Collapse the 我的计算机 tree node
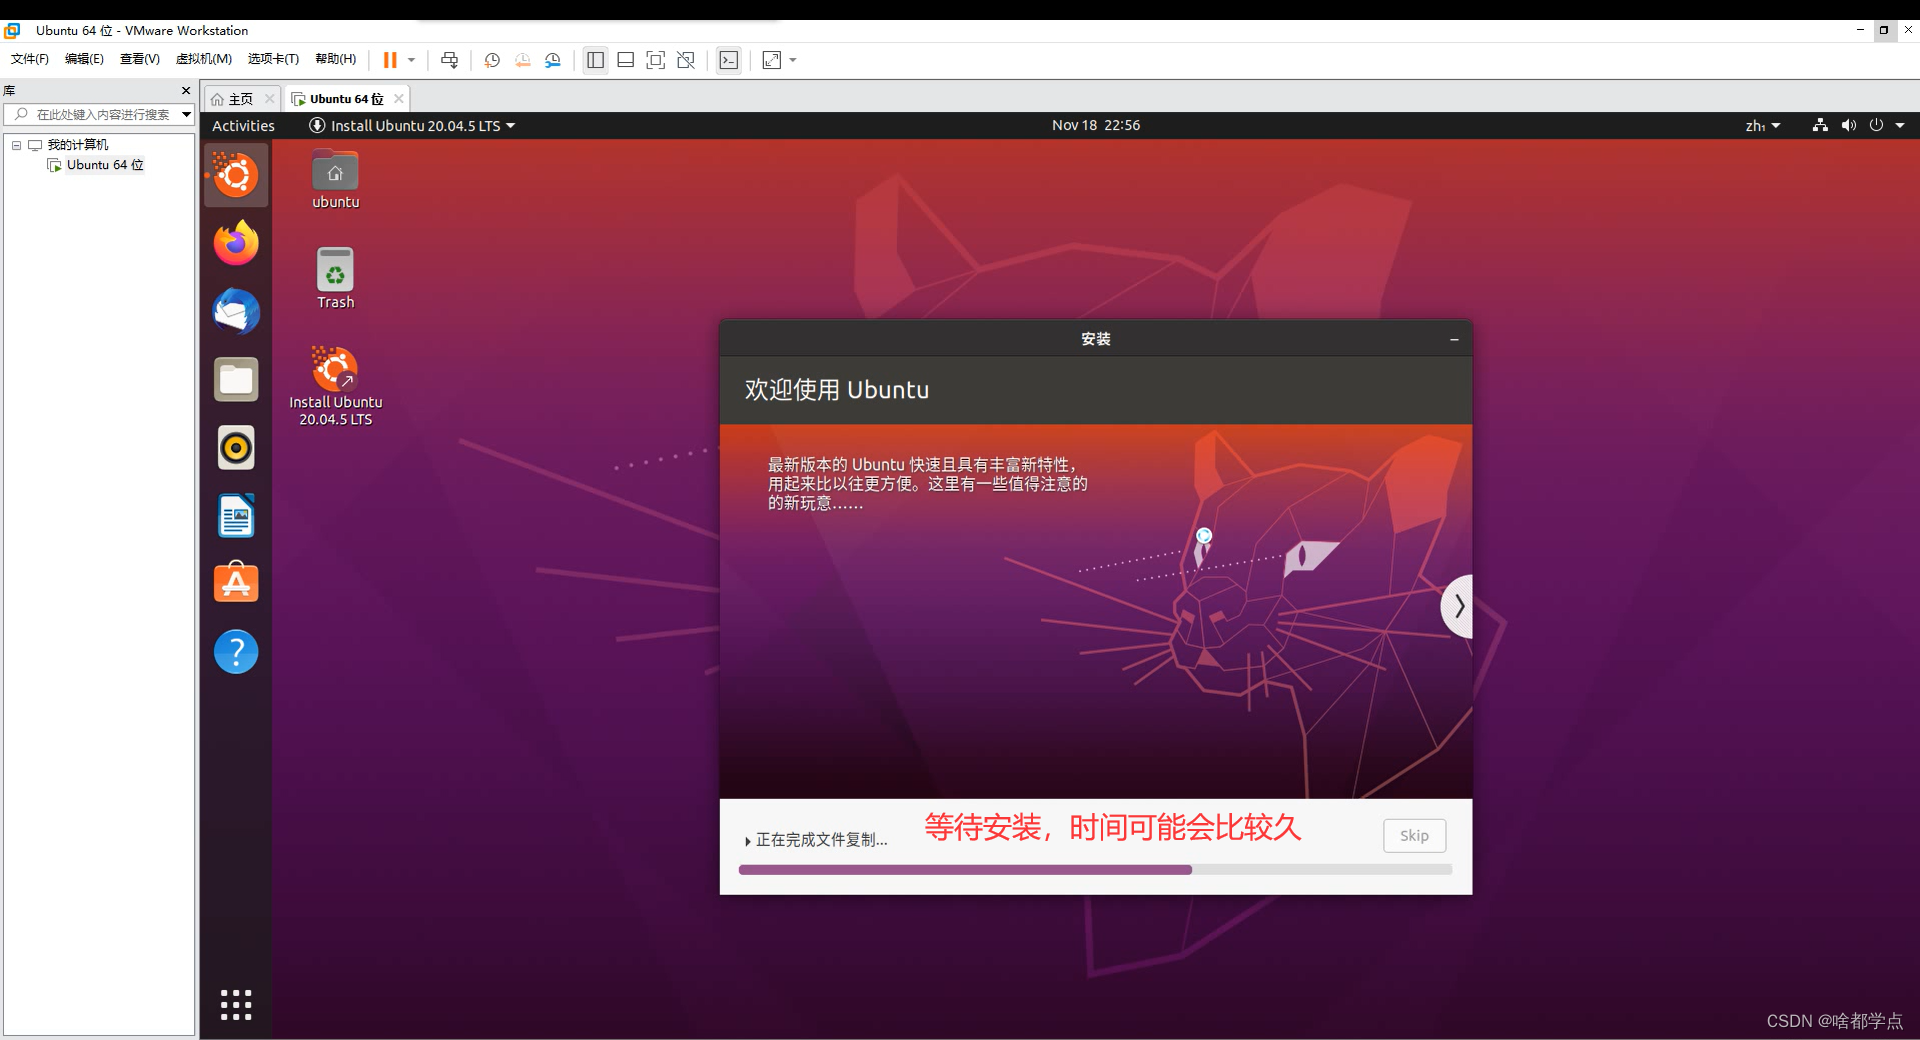 tap(16, 145)
